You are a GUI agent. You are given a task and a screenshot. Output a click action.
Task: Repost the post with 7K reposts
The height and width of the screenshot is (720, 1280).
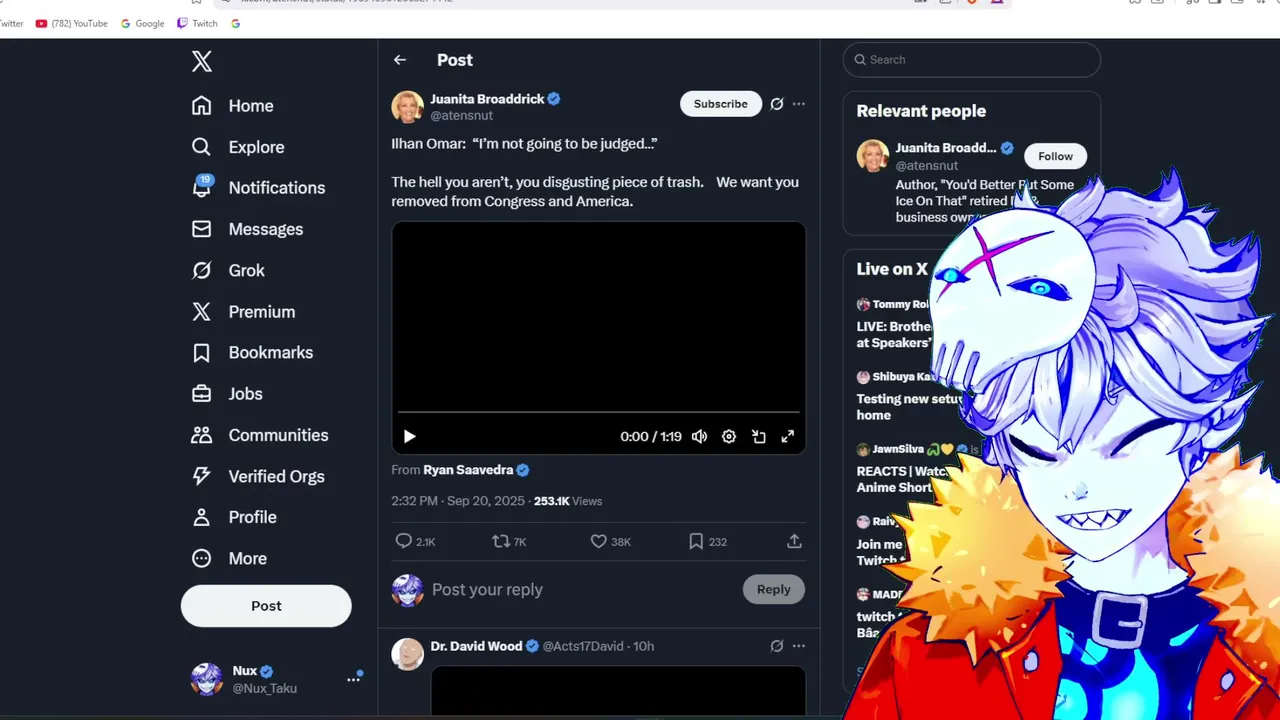click(501, 541)
